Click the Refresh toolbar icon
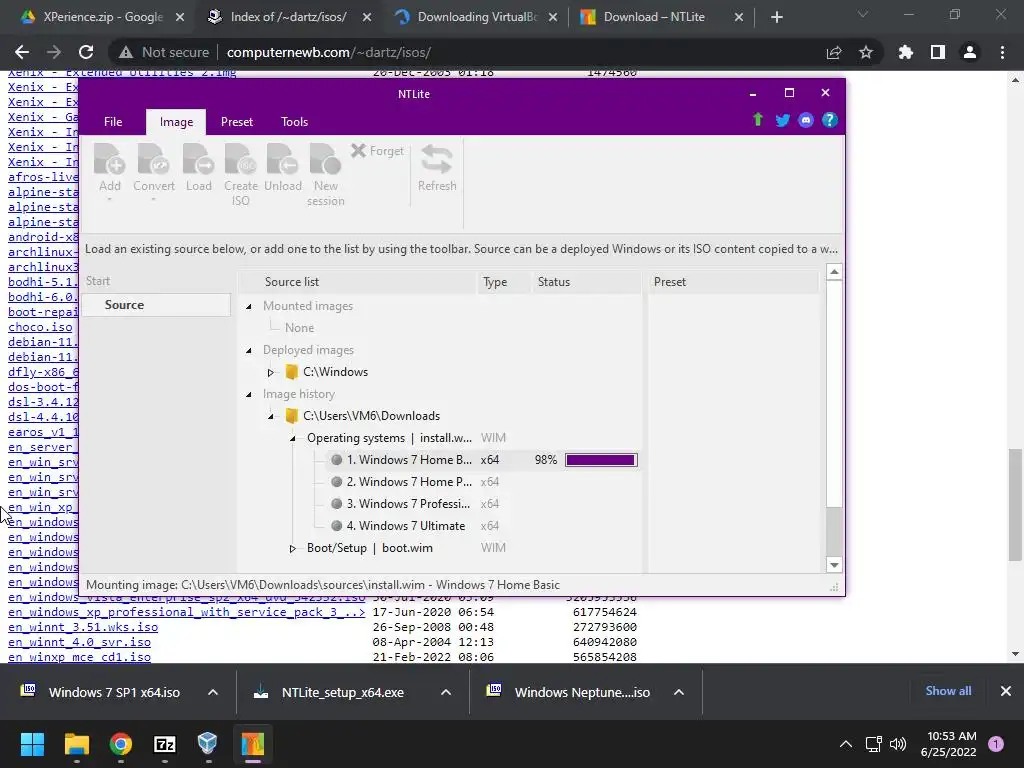This screenshot has height=768, width=1024. click(437, 168)
